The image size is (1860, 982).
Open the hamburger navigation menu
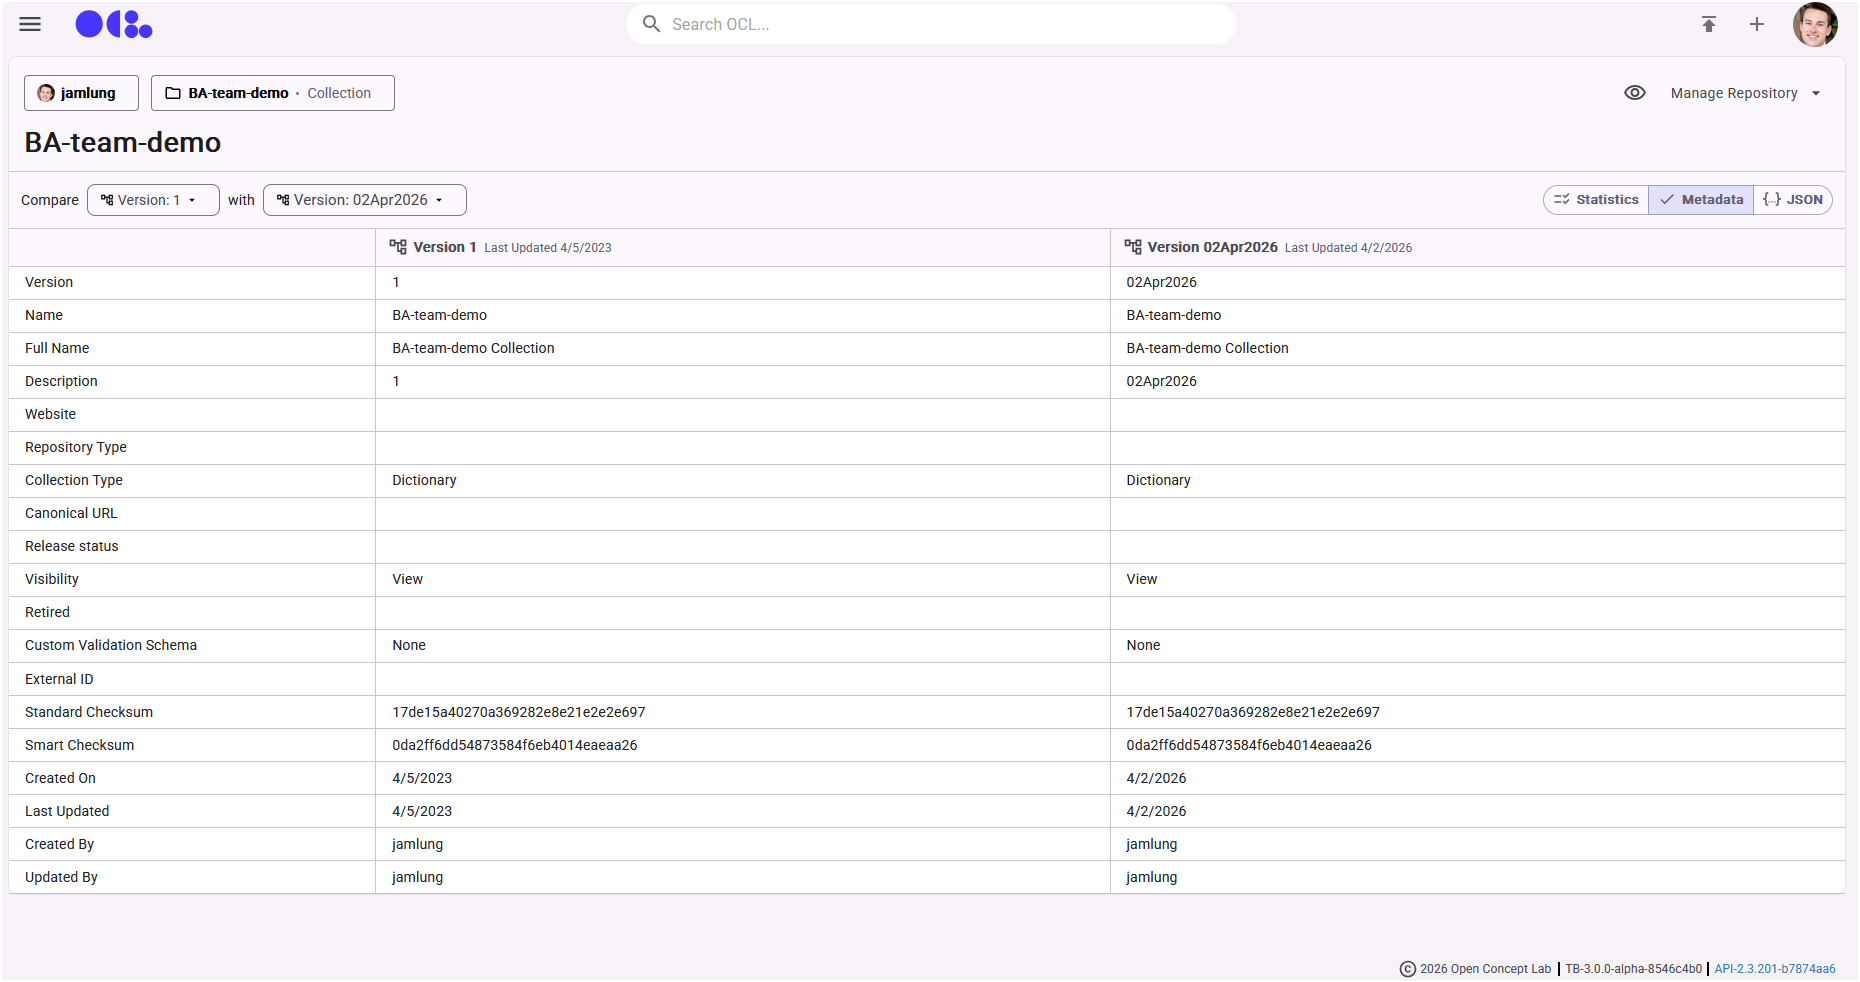click(x=30, y=24)
